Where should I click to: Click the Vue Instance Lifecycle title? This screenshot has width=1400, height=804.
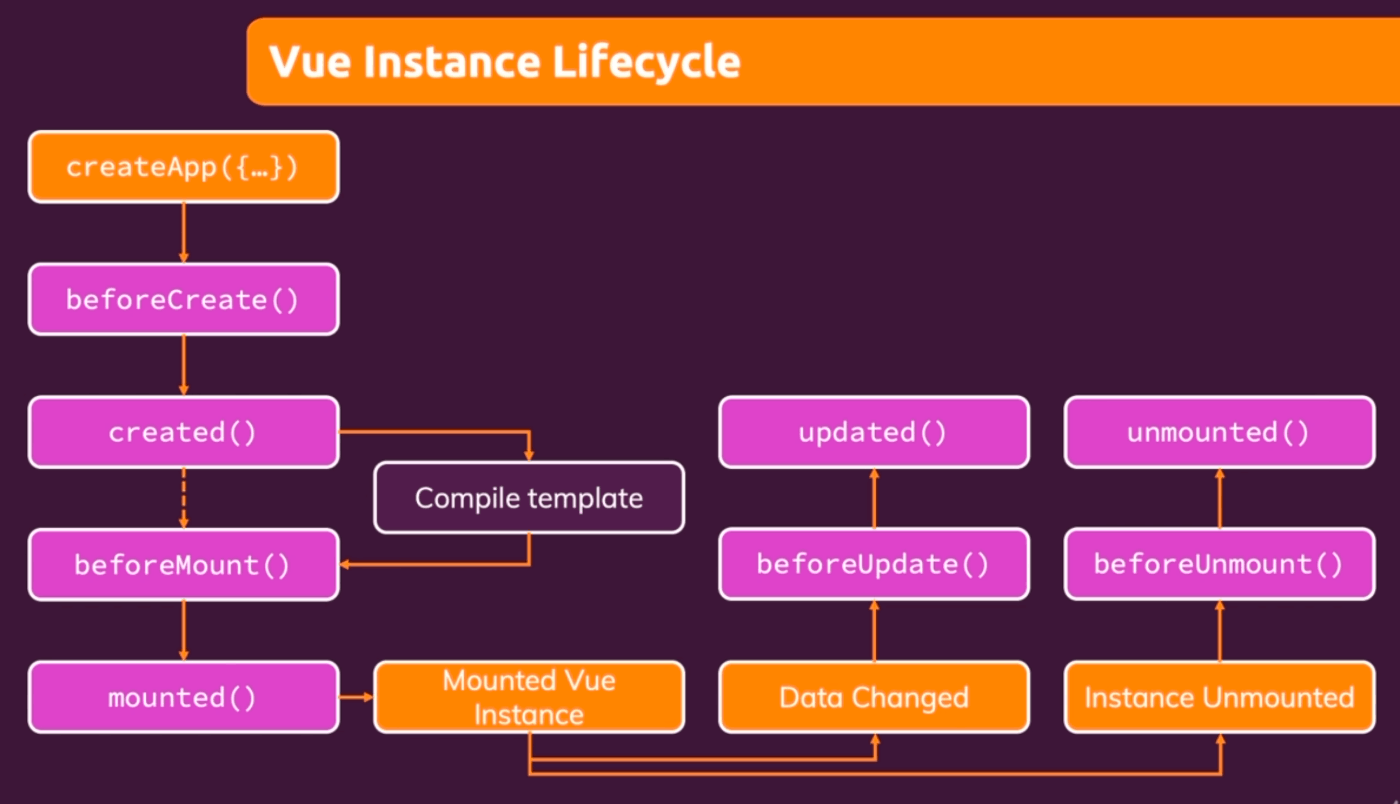505,62
